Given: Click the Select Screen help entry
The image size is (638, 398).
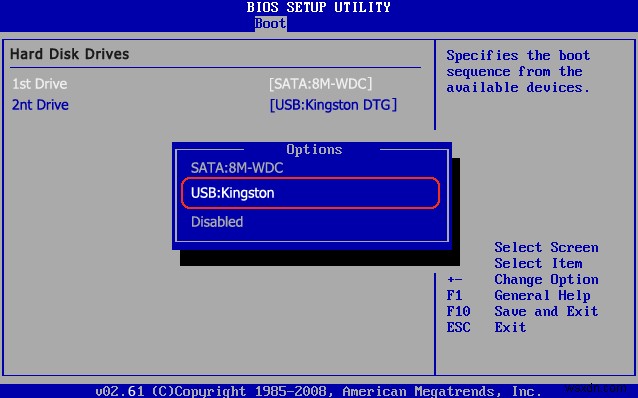Looking at the screenshot, I should click(546, 247).
